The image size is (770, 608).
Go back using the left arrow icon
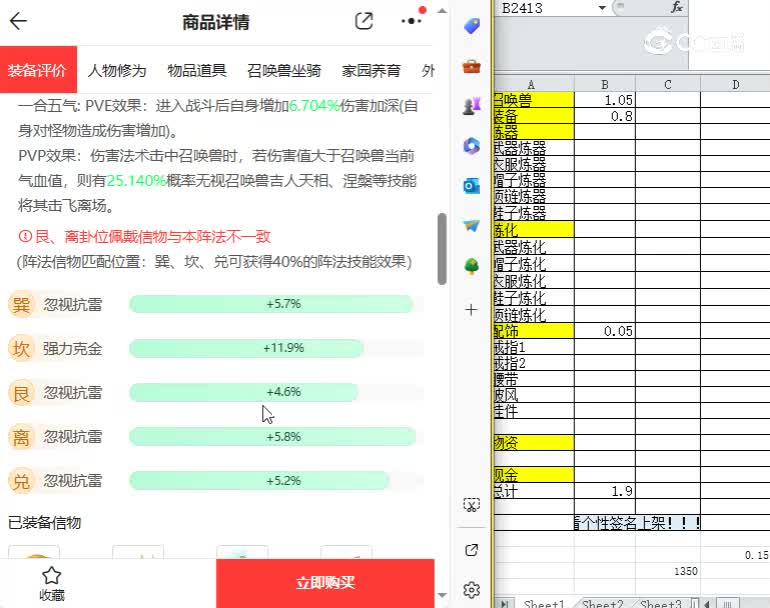point(18,21)
